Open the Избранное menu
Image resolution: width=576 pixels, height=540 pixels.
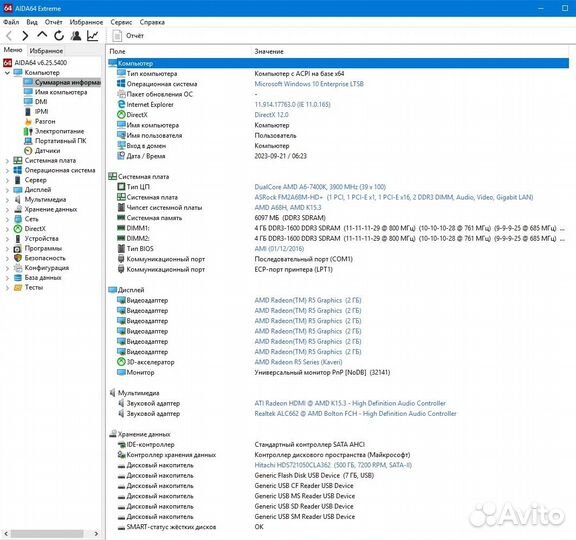click(86, 22)
